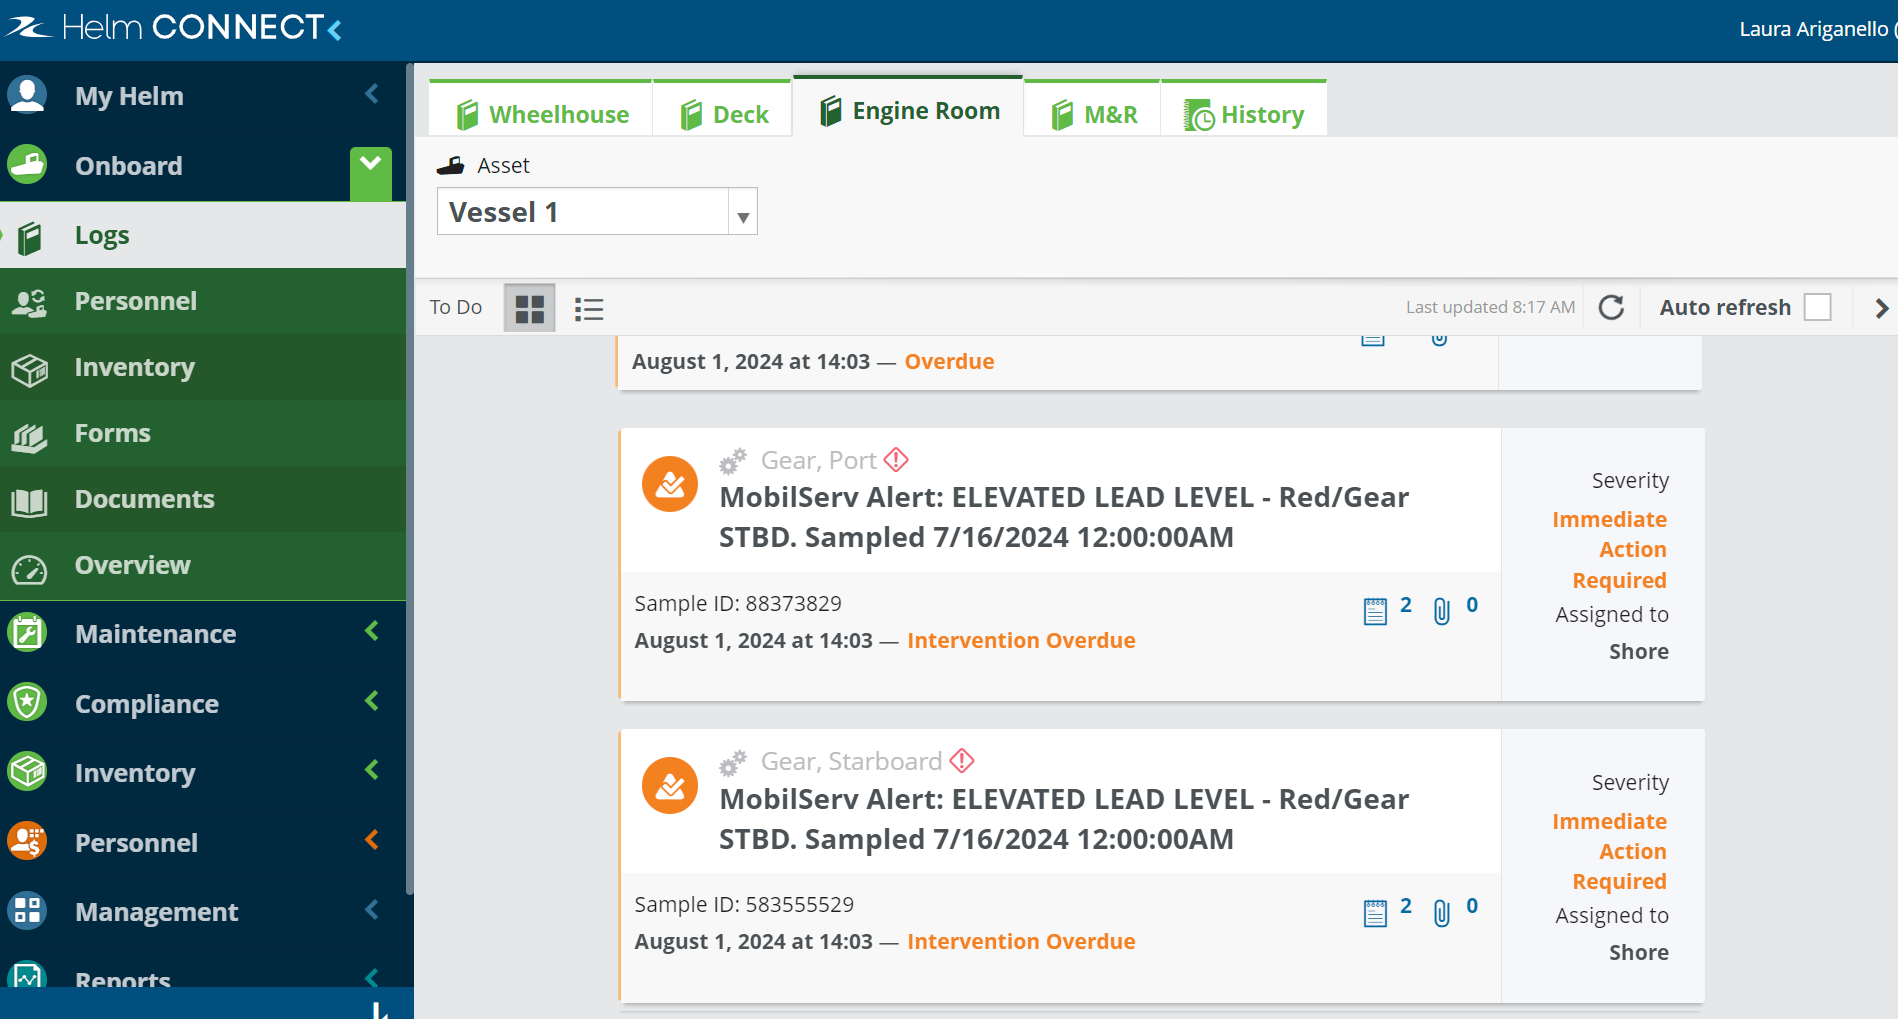Image resolution: width=1898 pixels, height=1019 pixels.
Task: Switch To Do to card grid view
Action: pos(529,308)
